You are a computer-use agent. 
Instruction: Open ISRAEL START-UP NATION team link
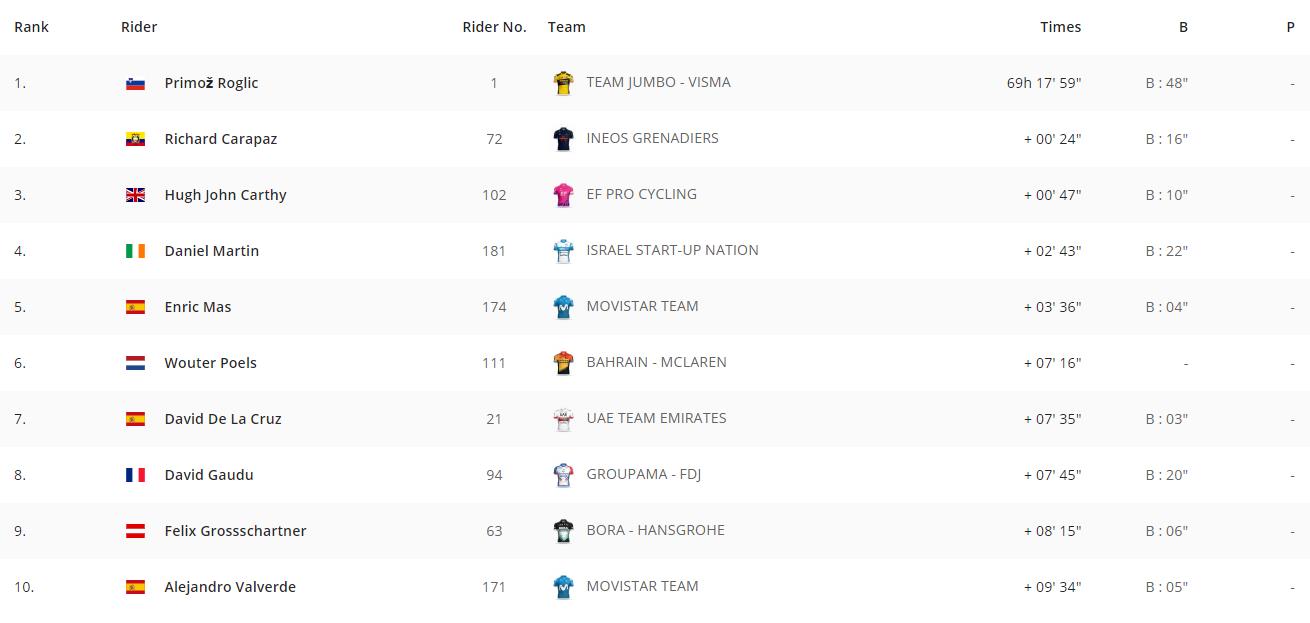point(672,250)
